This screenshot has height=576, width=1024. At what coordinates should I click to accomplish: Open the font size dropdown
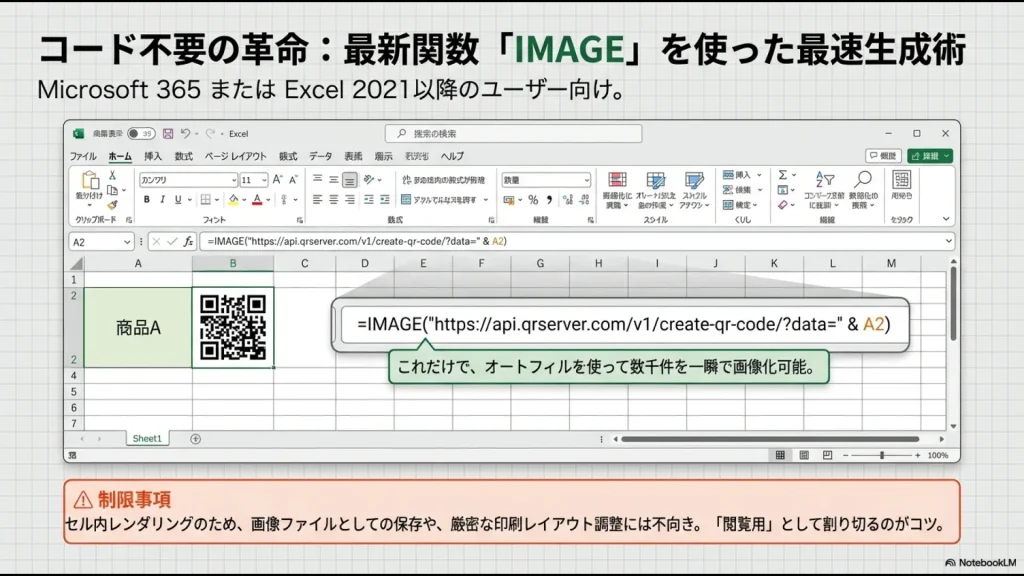264,180
